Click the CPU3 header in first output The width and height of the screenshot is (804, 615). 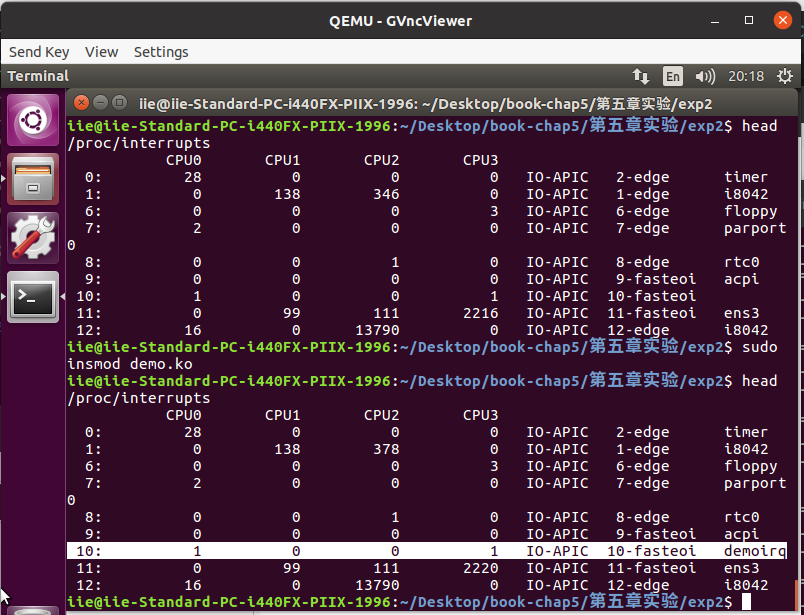(x=480, y=161)
